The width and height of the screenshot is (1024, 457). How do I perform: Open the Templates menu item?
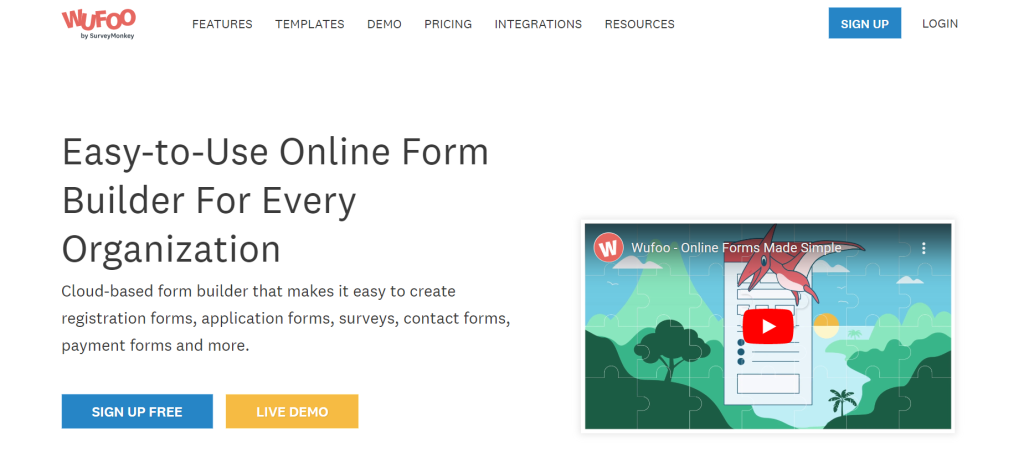coord(310,24)
